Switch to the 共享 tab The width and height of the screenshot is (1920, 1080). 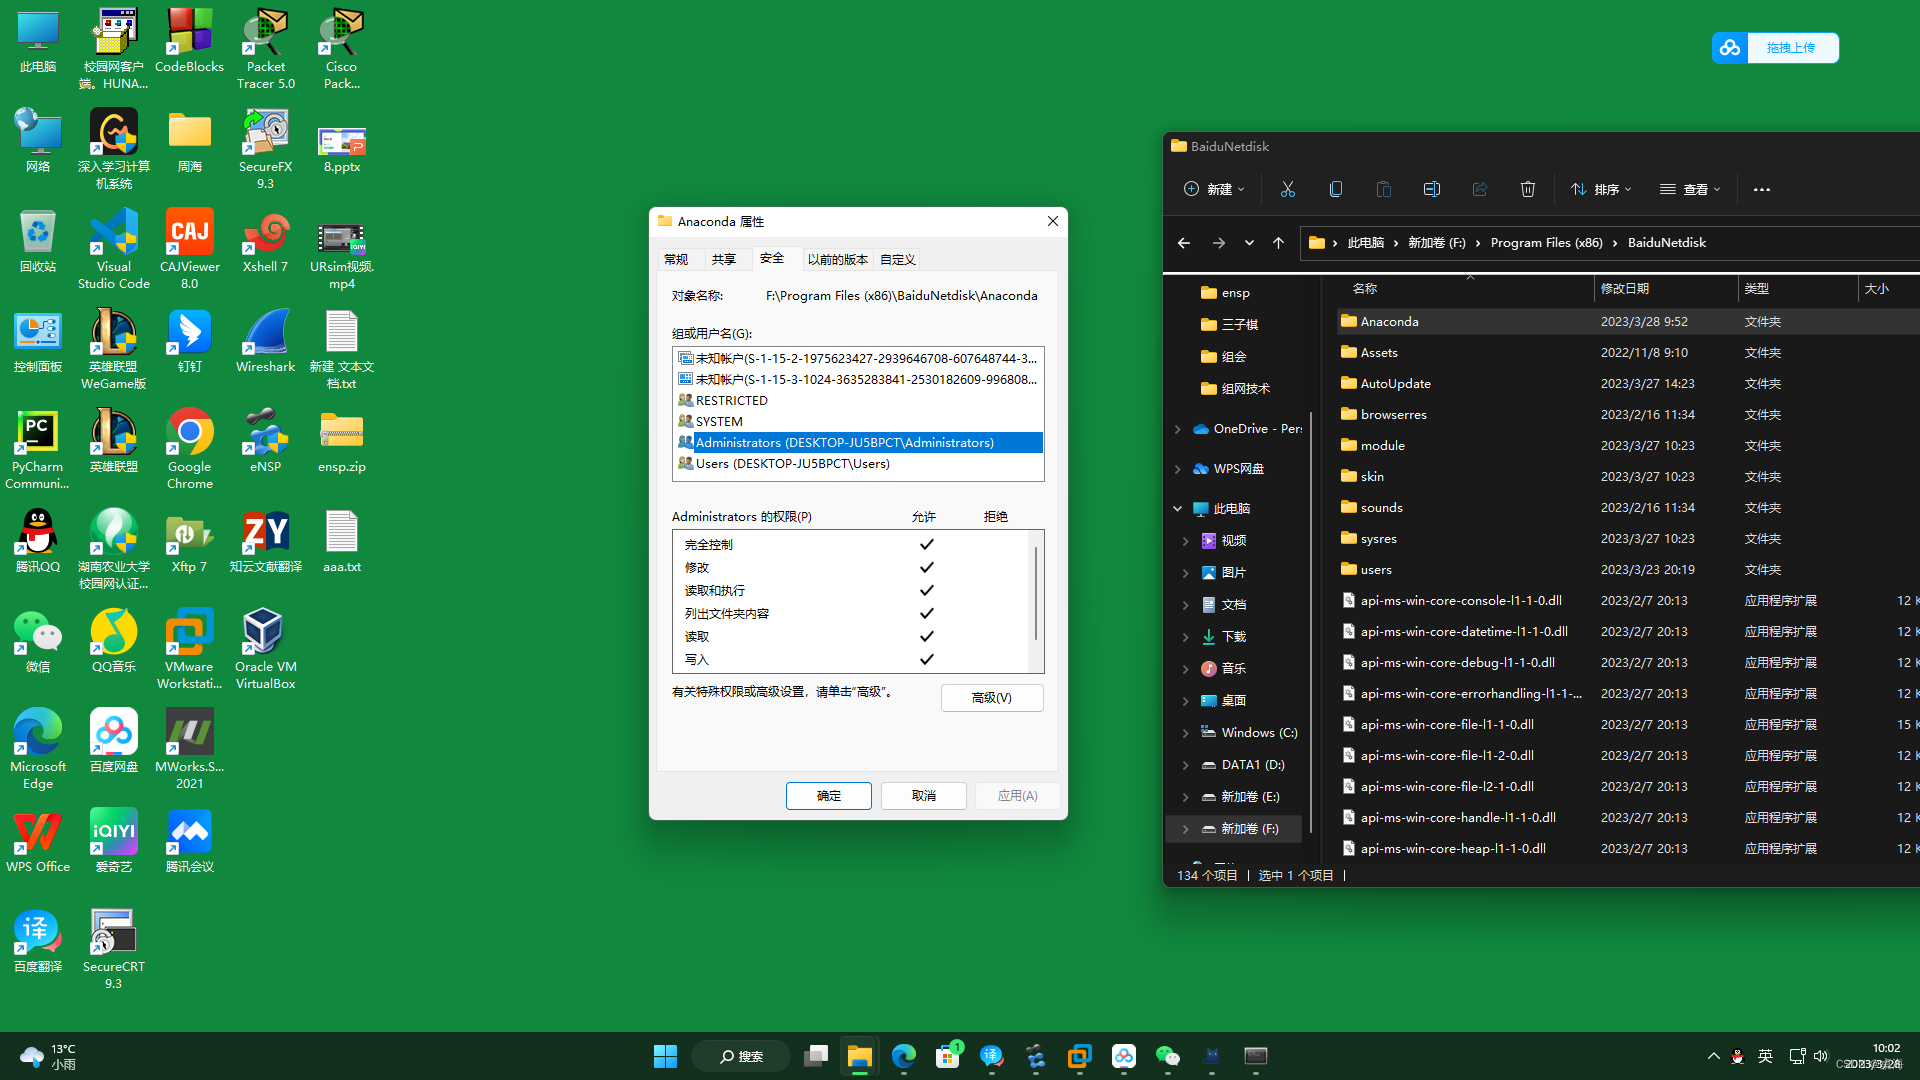(726, 259)
